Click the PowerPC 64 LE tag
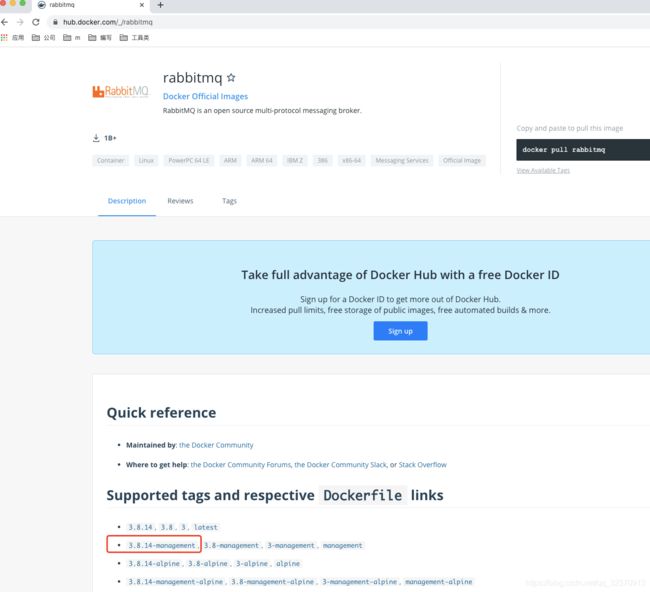 tap(189, 160)
